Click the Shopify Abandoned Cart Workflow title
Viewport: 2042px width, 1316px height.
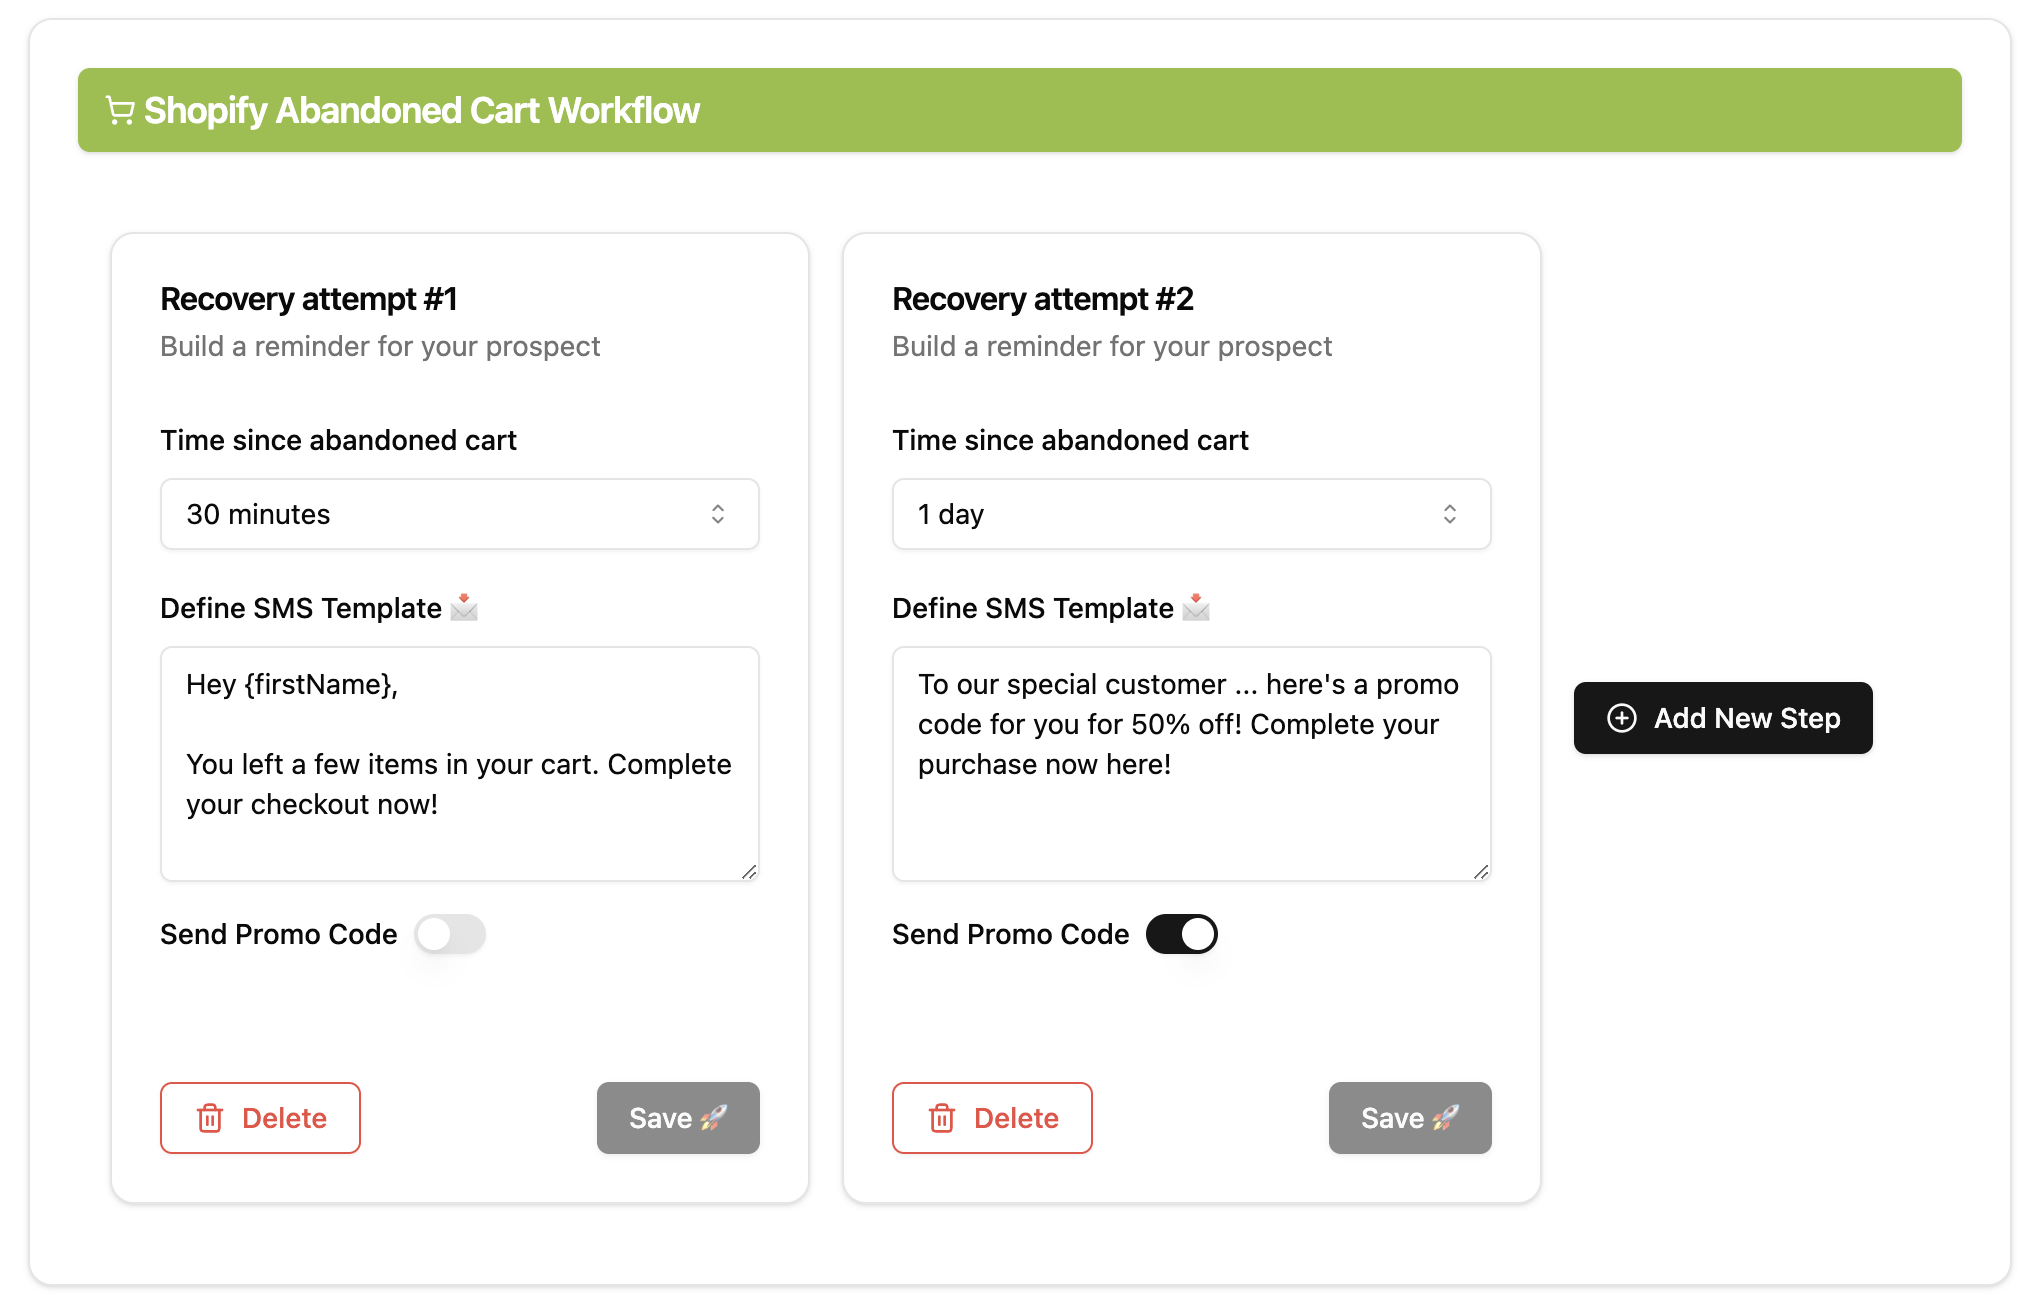(421, 111)
